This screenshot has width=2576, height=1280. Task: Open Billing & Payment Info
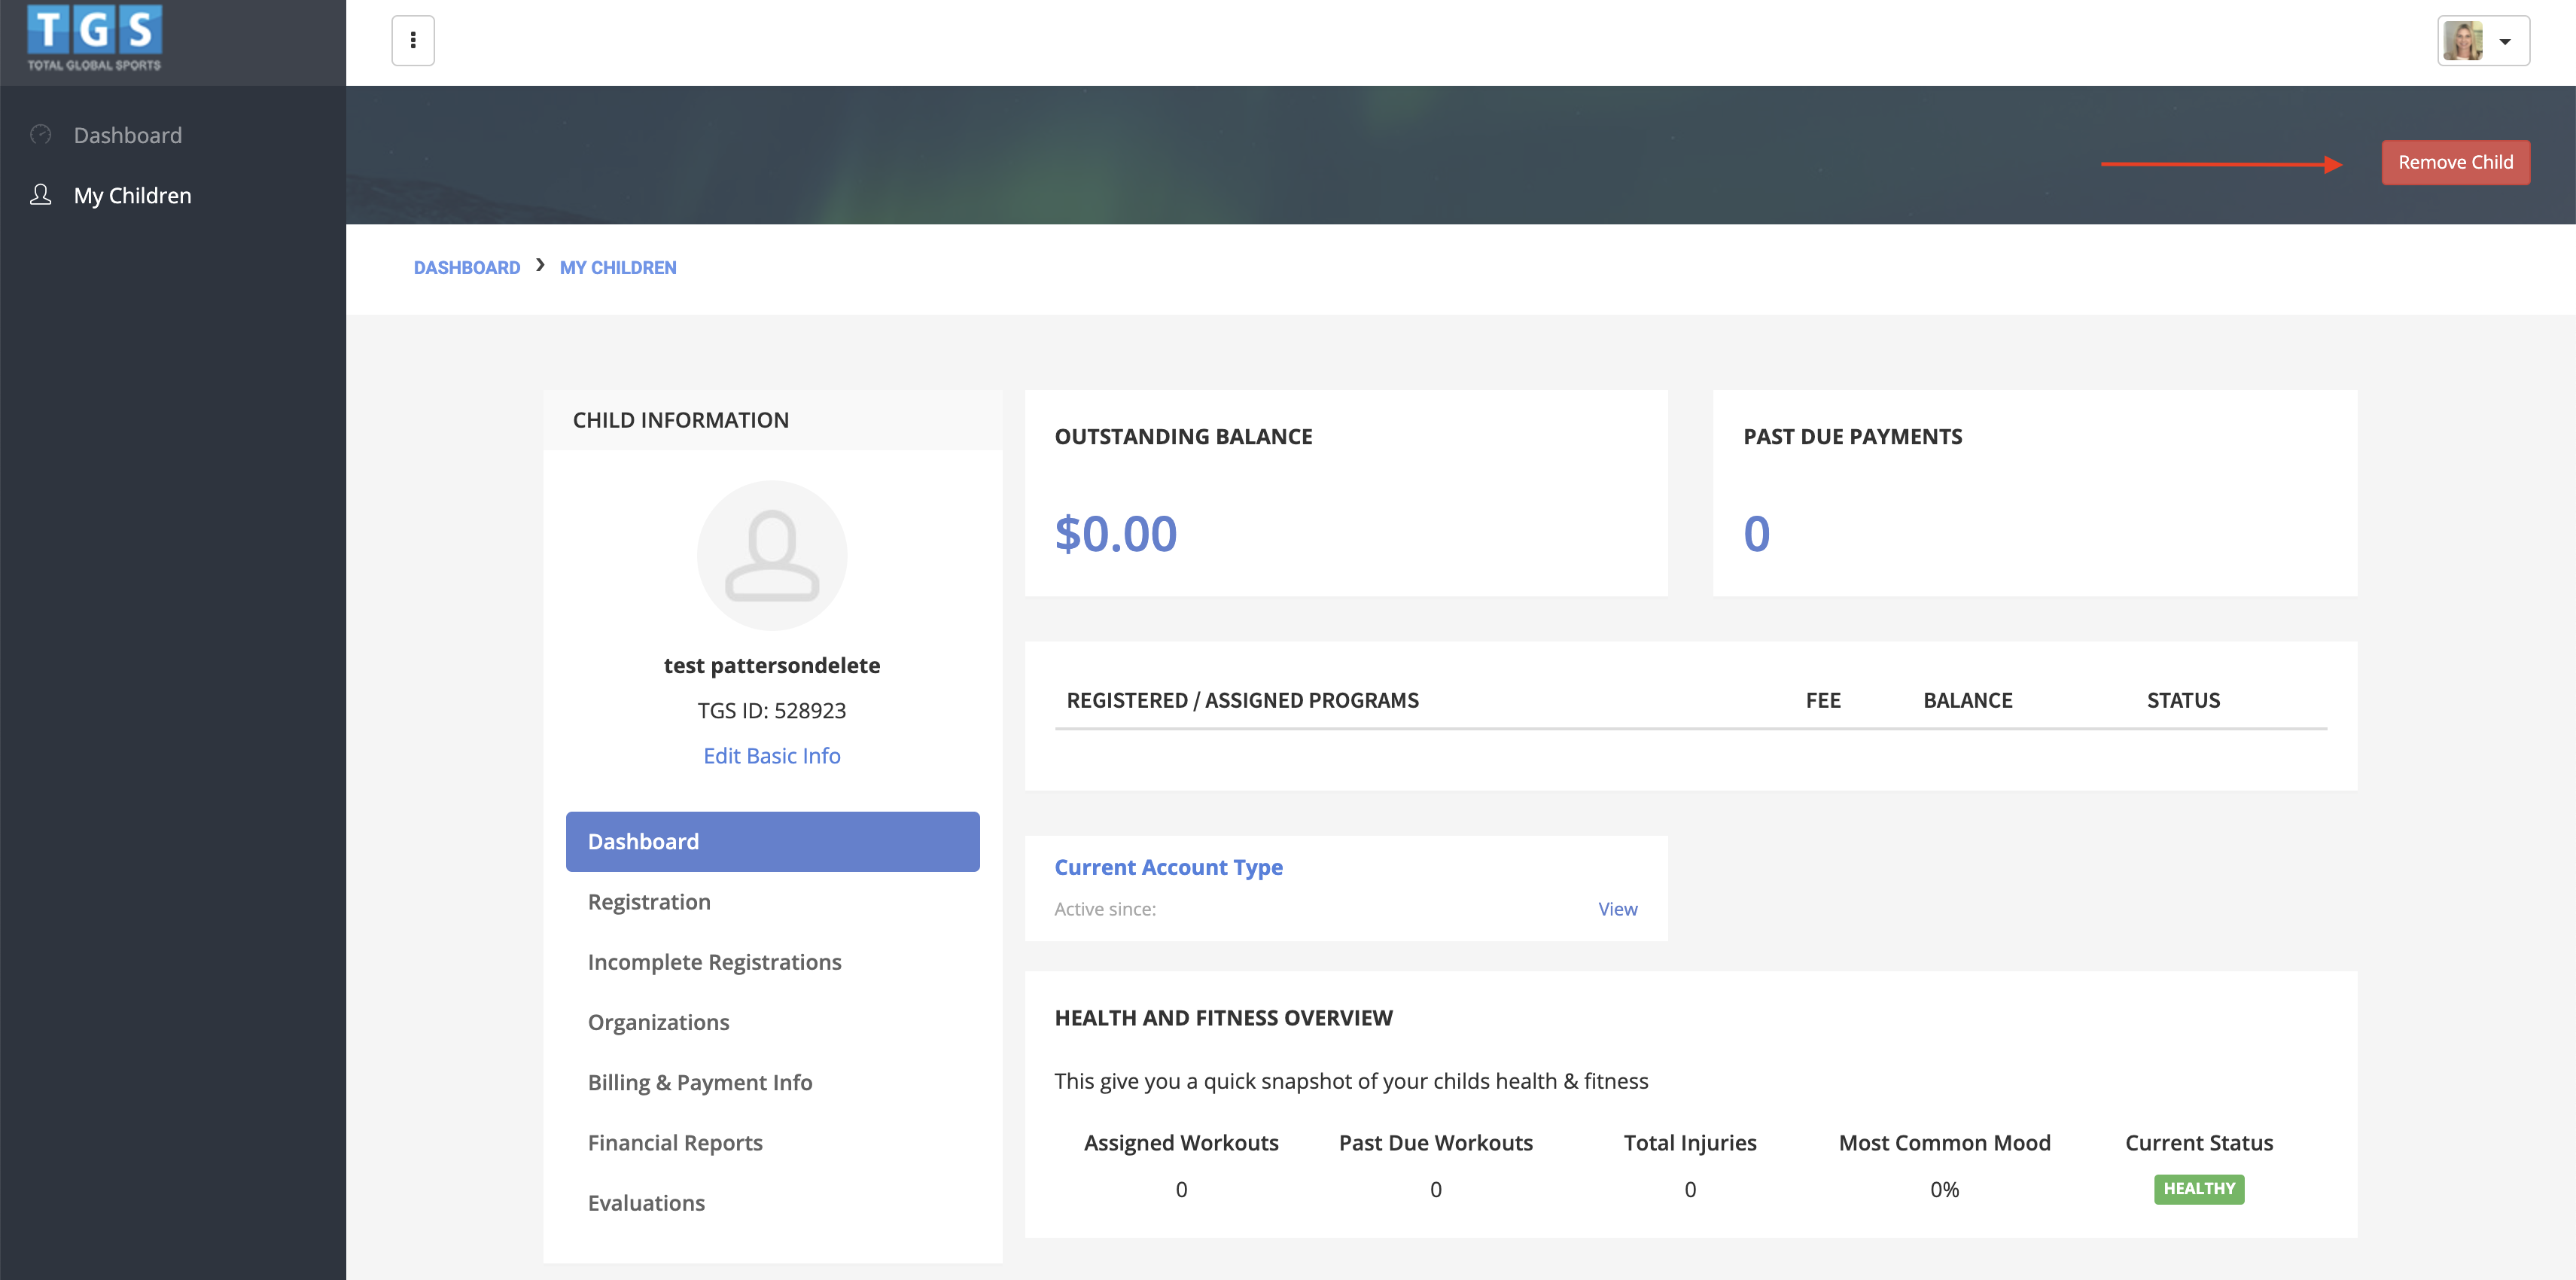[699, 1082]
